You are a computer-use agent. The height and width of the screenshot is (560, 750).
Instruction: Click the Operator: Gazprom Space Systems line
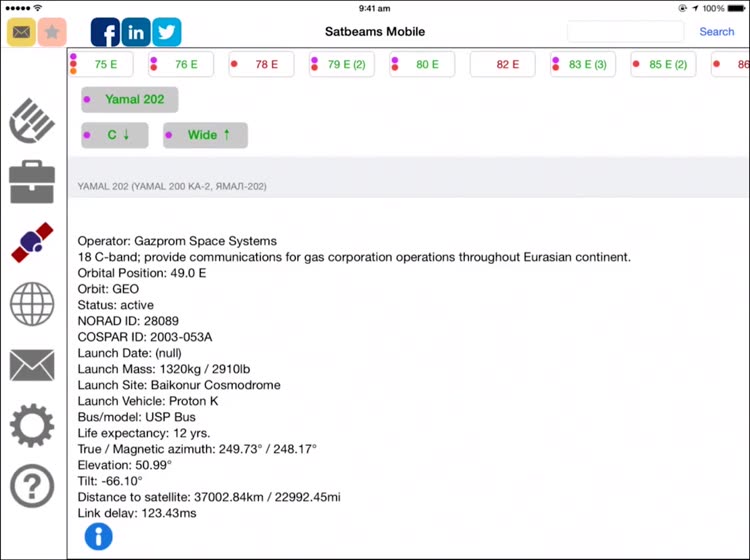(x=177, y=241)
